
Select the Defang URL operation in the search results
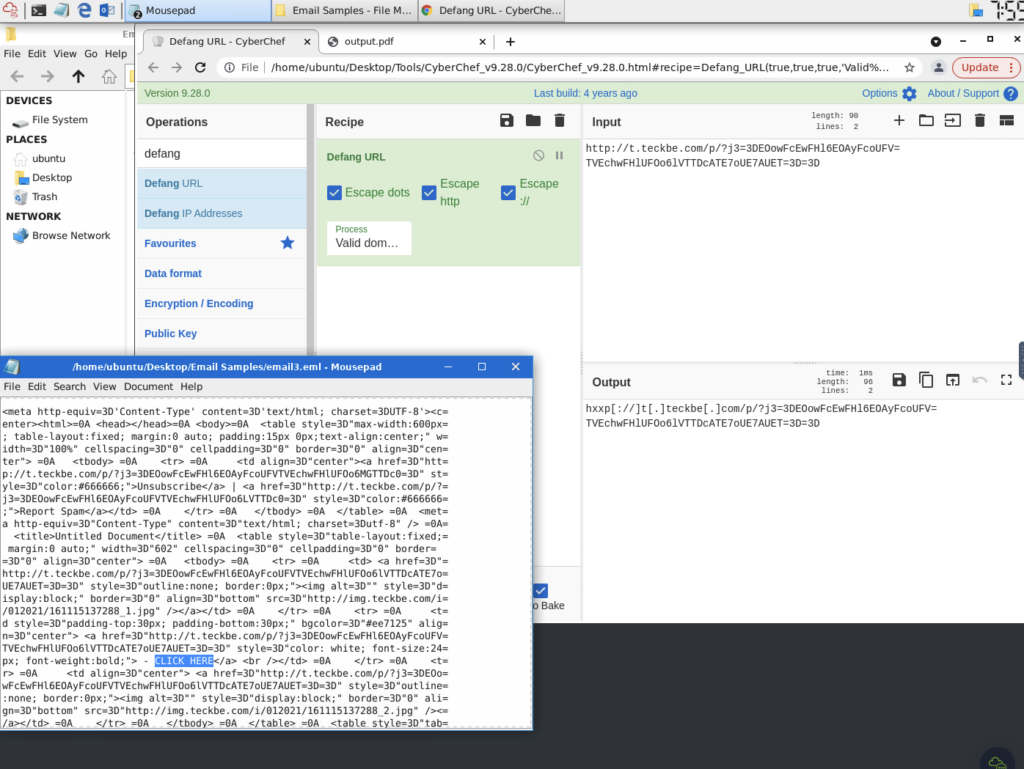(221, 183)
